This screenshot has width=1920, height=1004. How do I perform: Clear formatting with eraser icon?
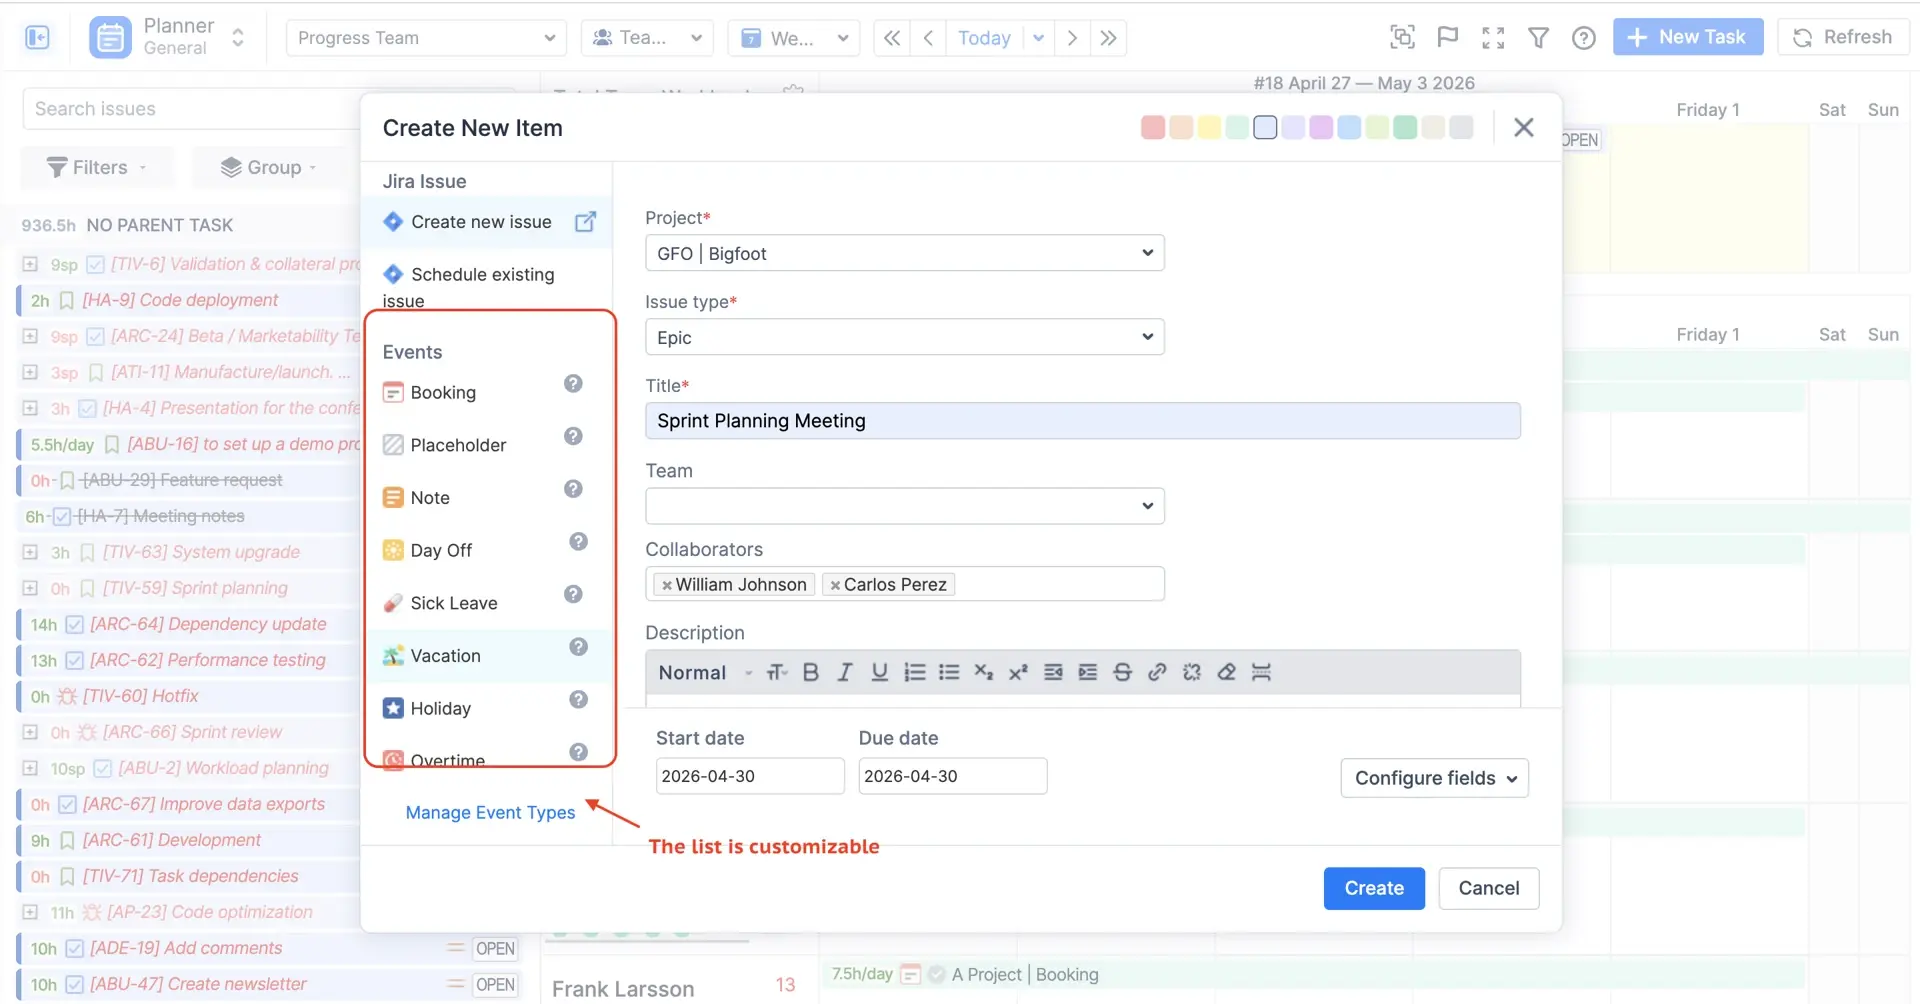pos(1226,672)
